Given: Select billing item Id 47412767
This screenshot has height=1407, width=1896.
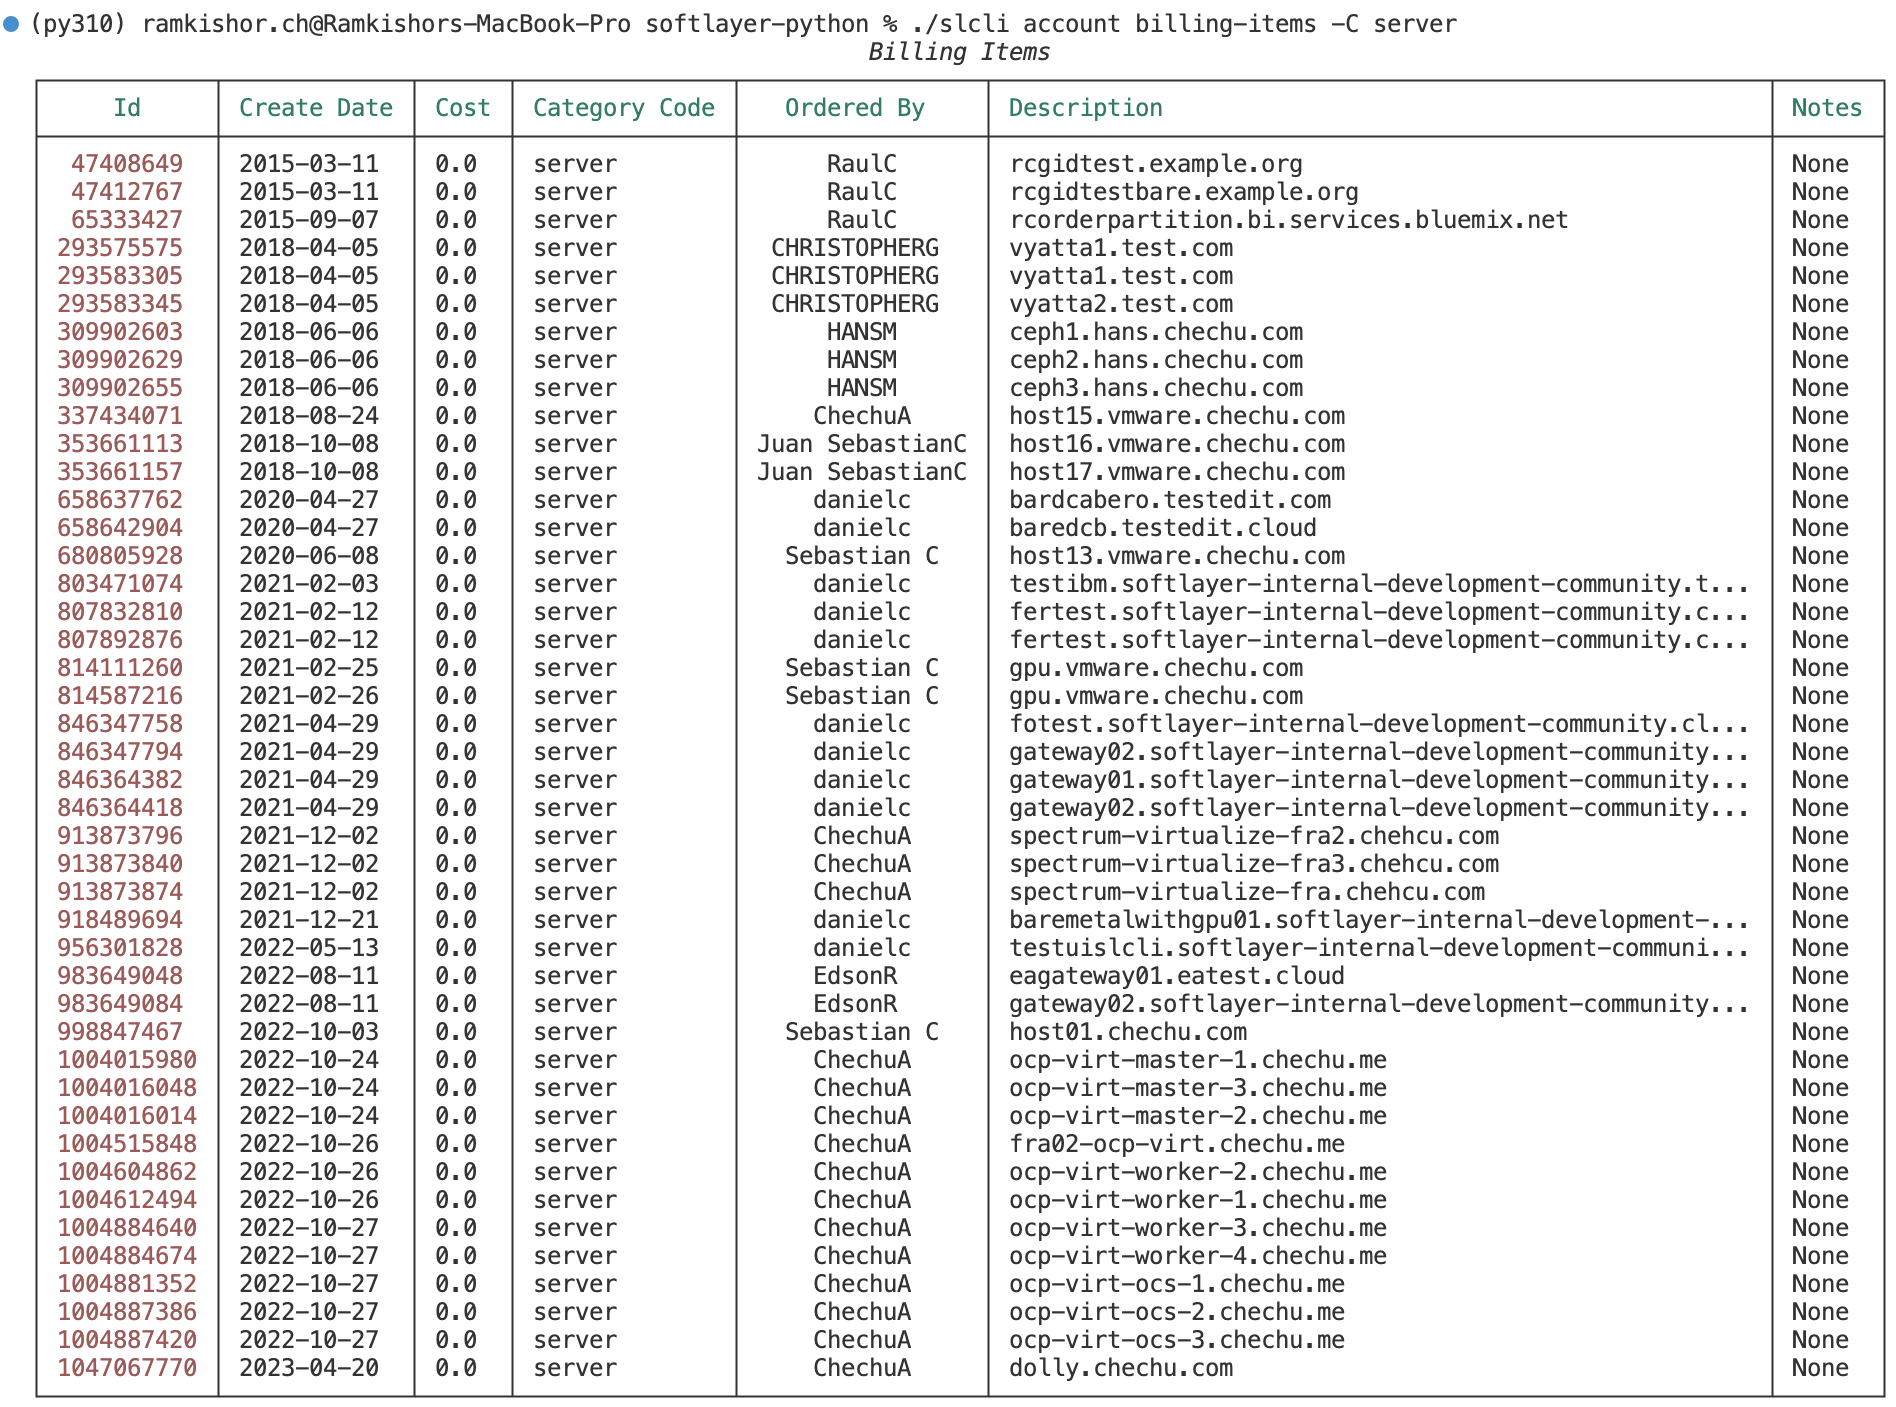Looking at the screenshot, I should [127, 192].
